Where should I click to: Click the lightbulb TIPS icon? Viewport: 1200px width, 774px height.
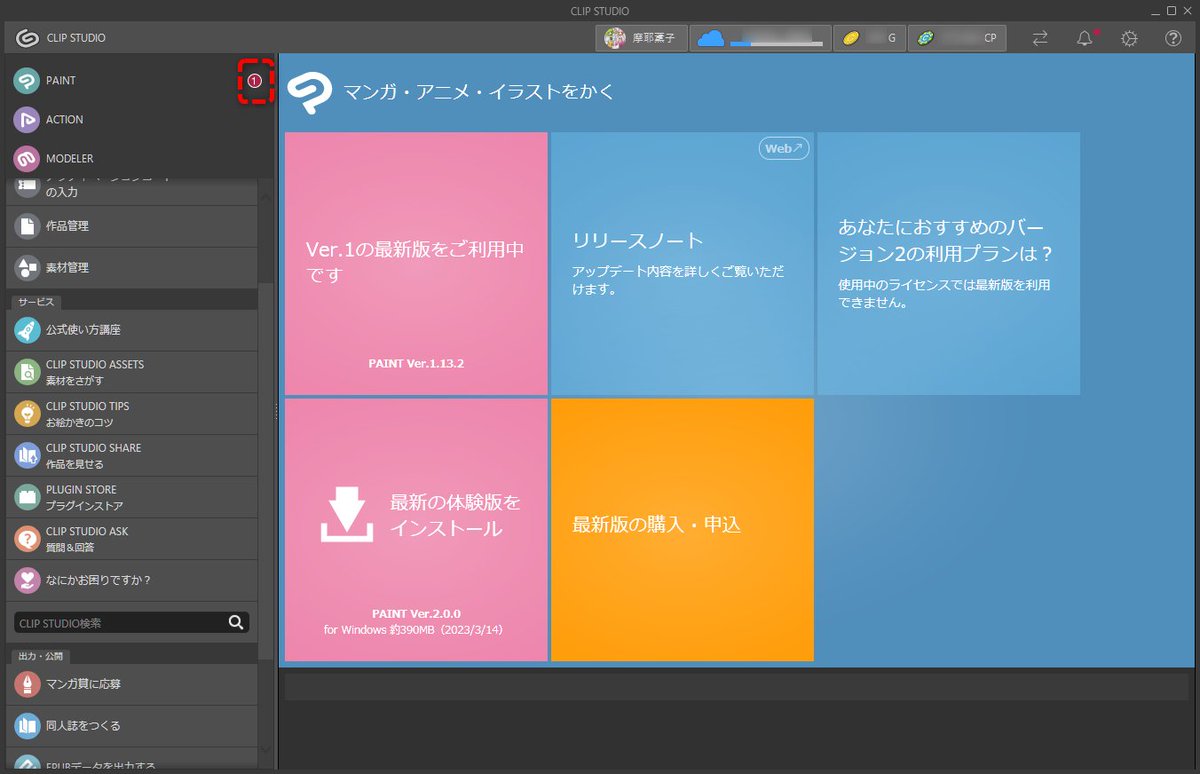[27, 414]
